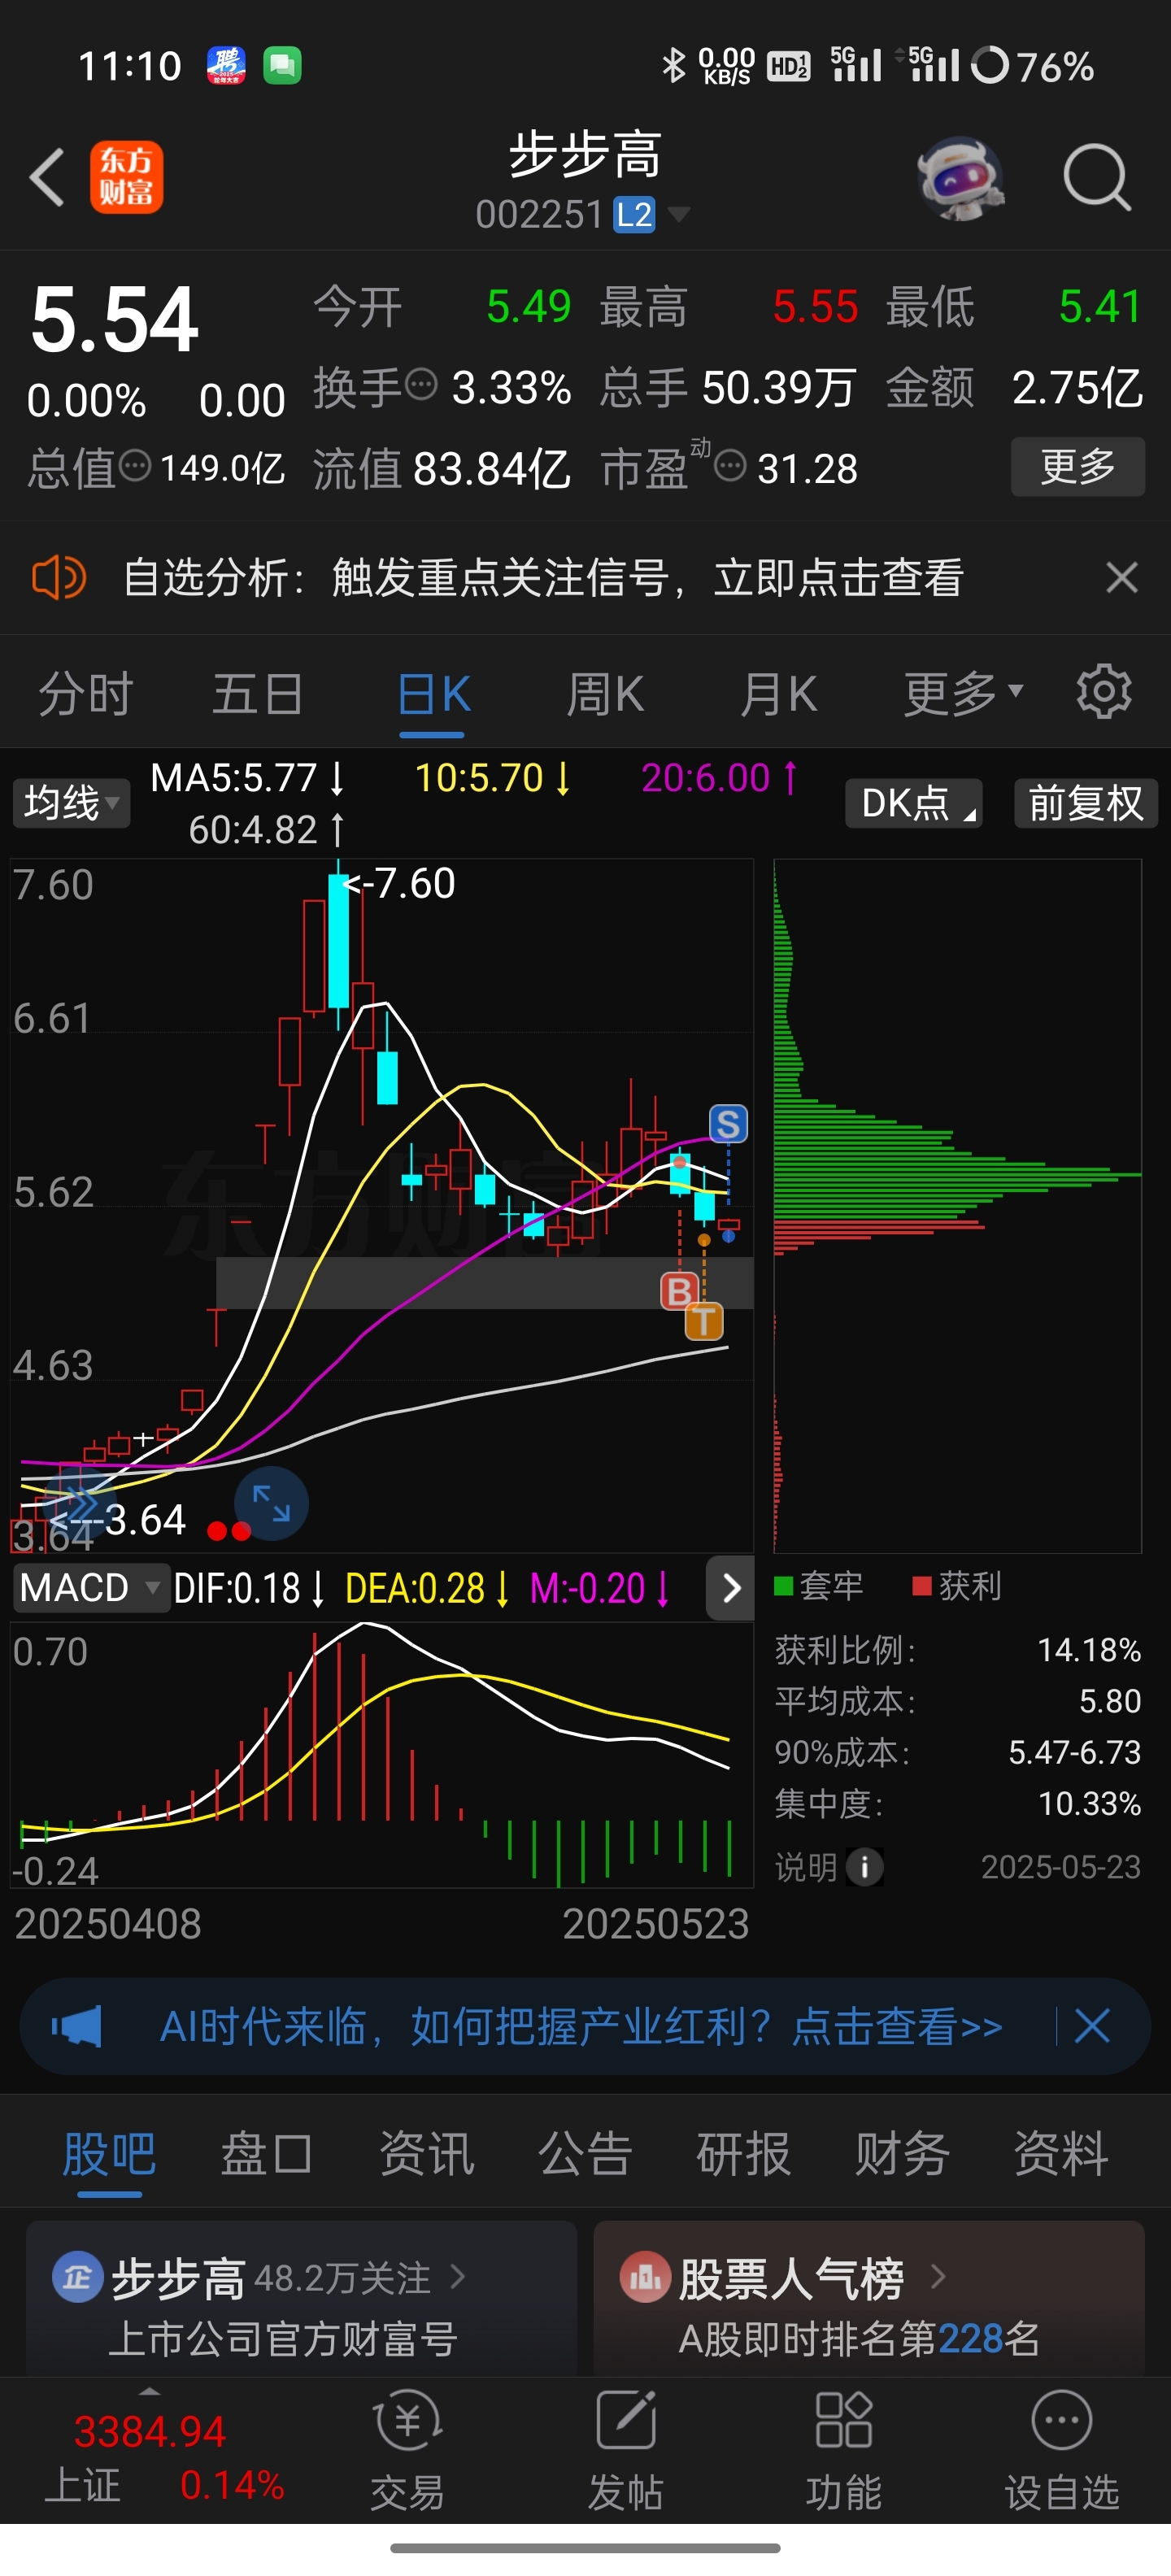1171x2576 pixels.
Task: Tap 平均成本 5.80 value
Action: (x=1110, y=1700)
